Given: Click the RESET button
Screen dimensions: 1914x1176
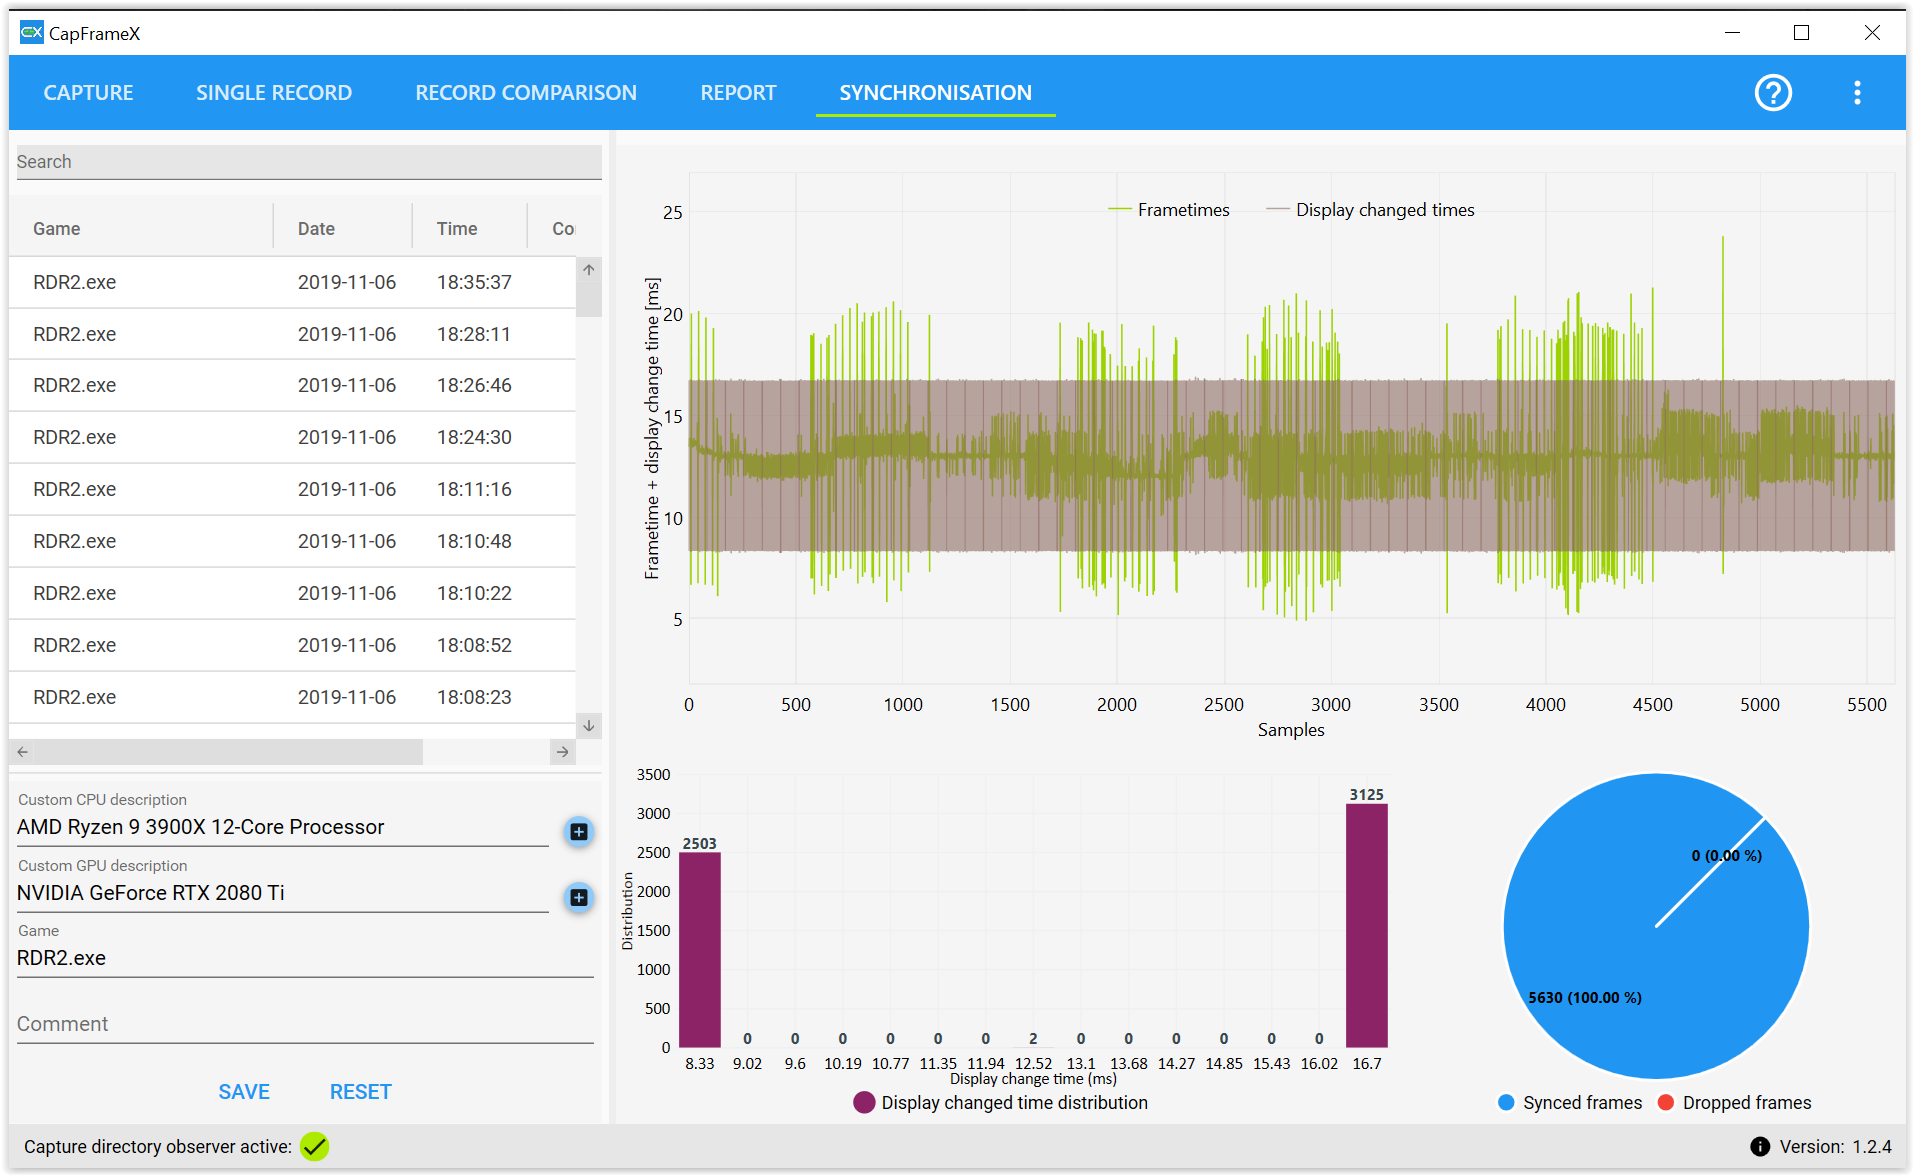Looking at the screenshot, I should point(360,1091).
